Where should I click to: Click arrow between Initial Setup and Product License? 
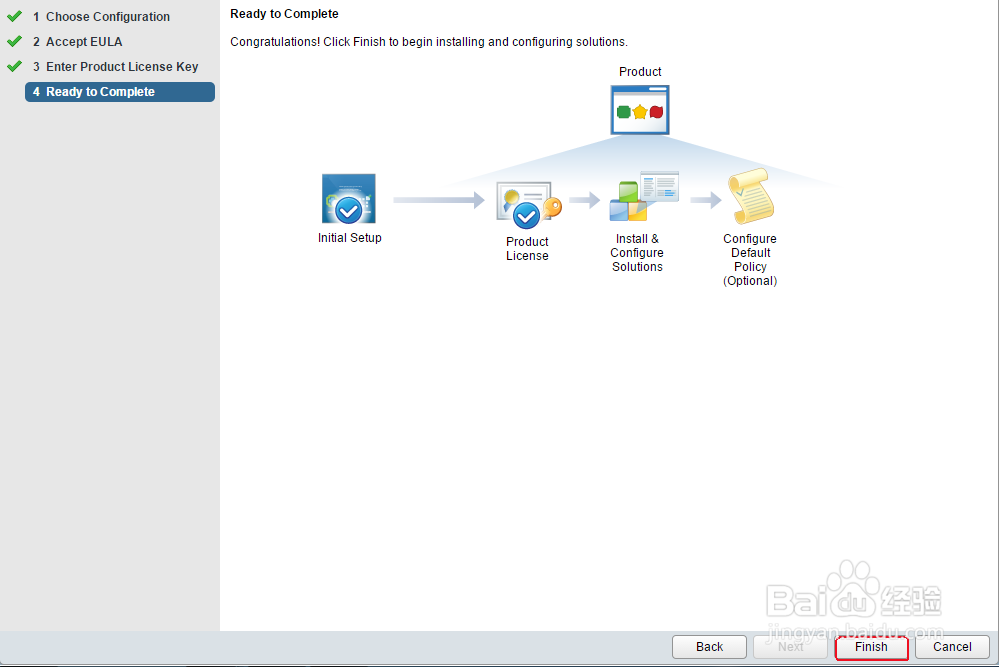(x=439, y=200)
